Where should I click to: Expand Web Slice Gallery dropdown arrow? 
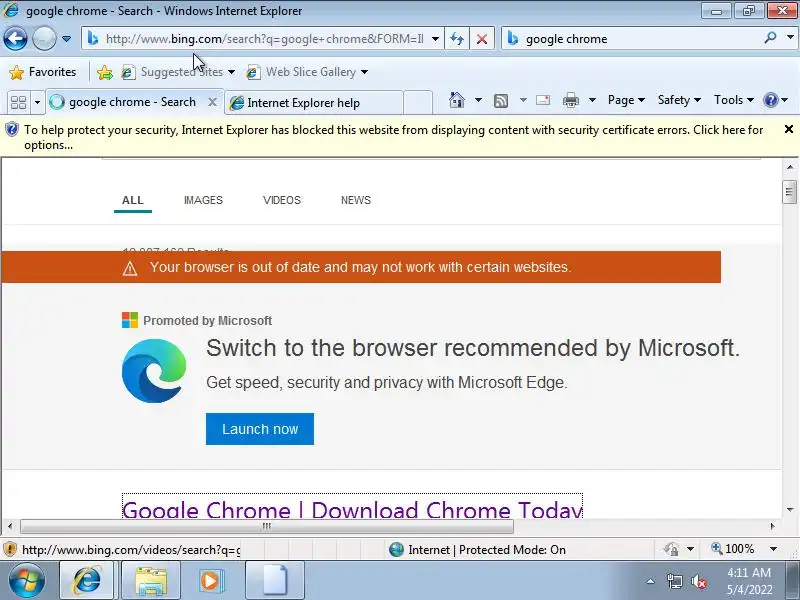point(364,72)
